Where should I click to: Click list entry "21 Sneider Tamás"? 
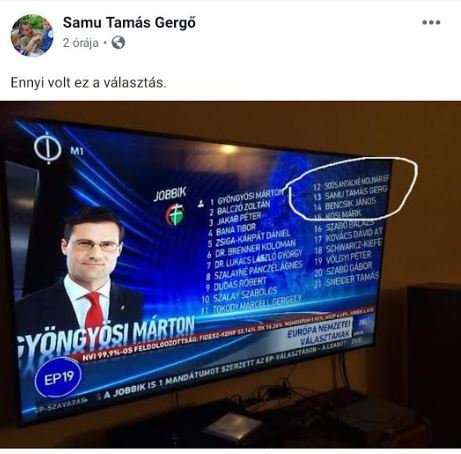point(346,280)
